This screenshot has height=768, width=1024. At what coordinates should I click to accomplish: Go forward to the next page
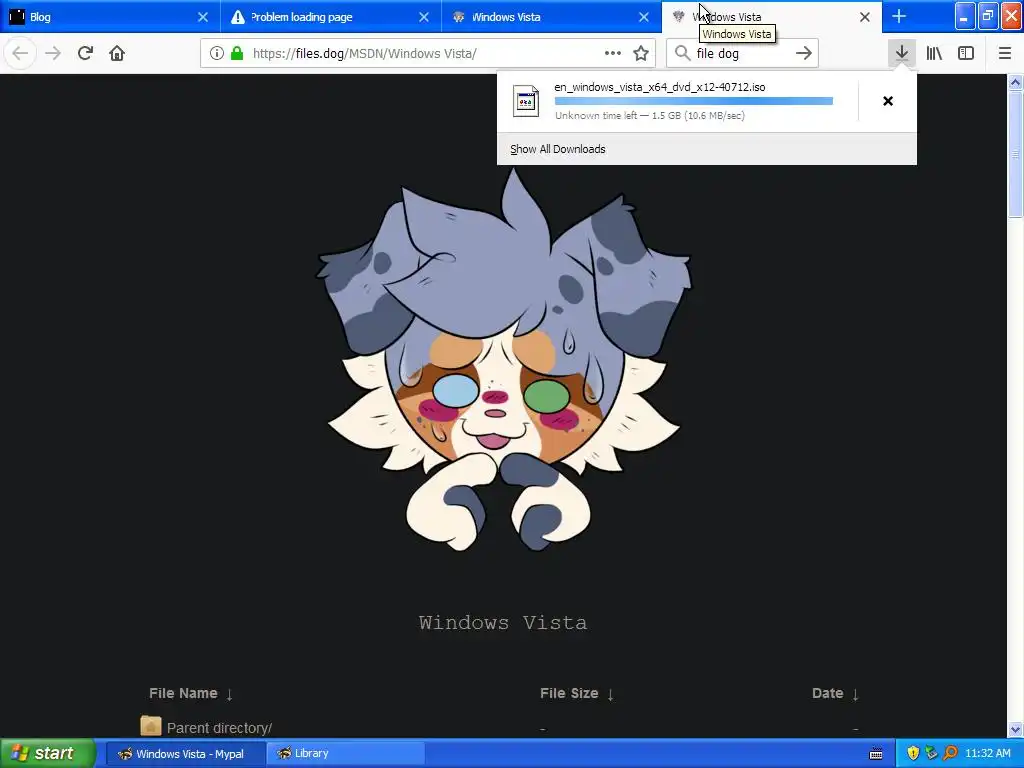click(53, 54)
